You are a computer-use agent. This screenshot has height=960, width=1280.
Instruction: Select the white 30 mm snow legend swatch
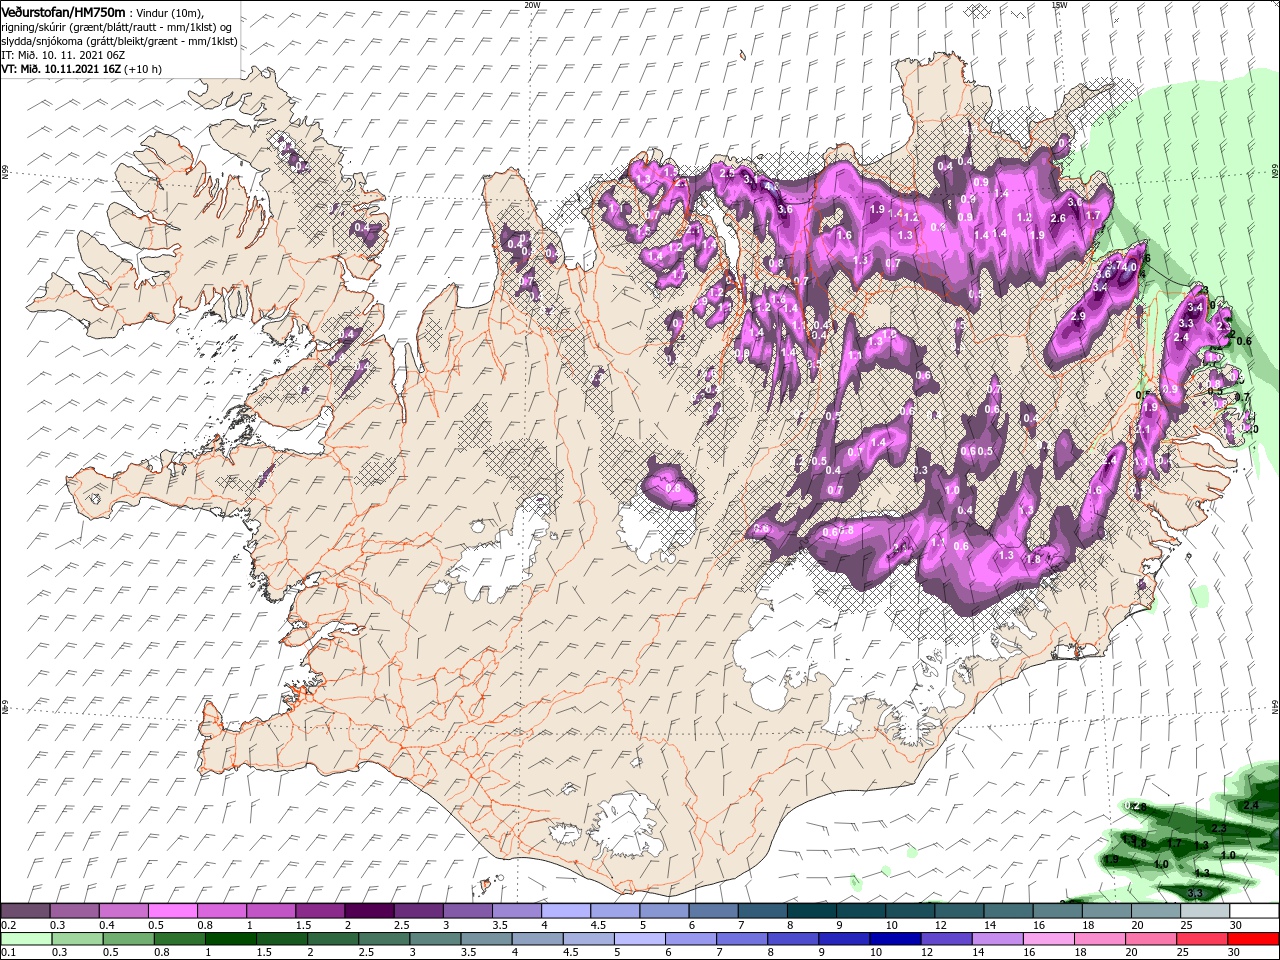(x=1254, y=911)
